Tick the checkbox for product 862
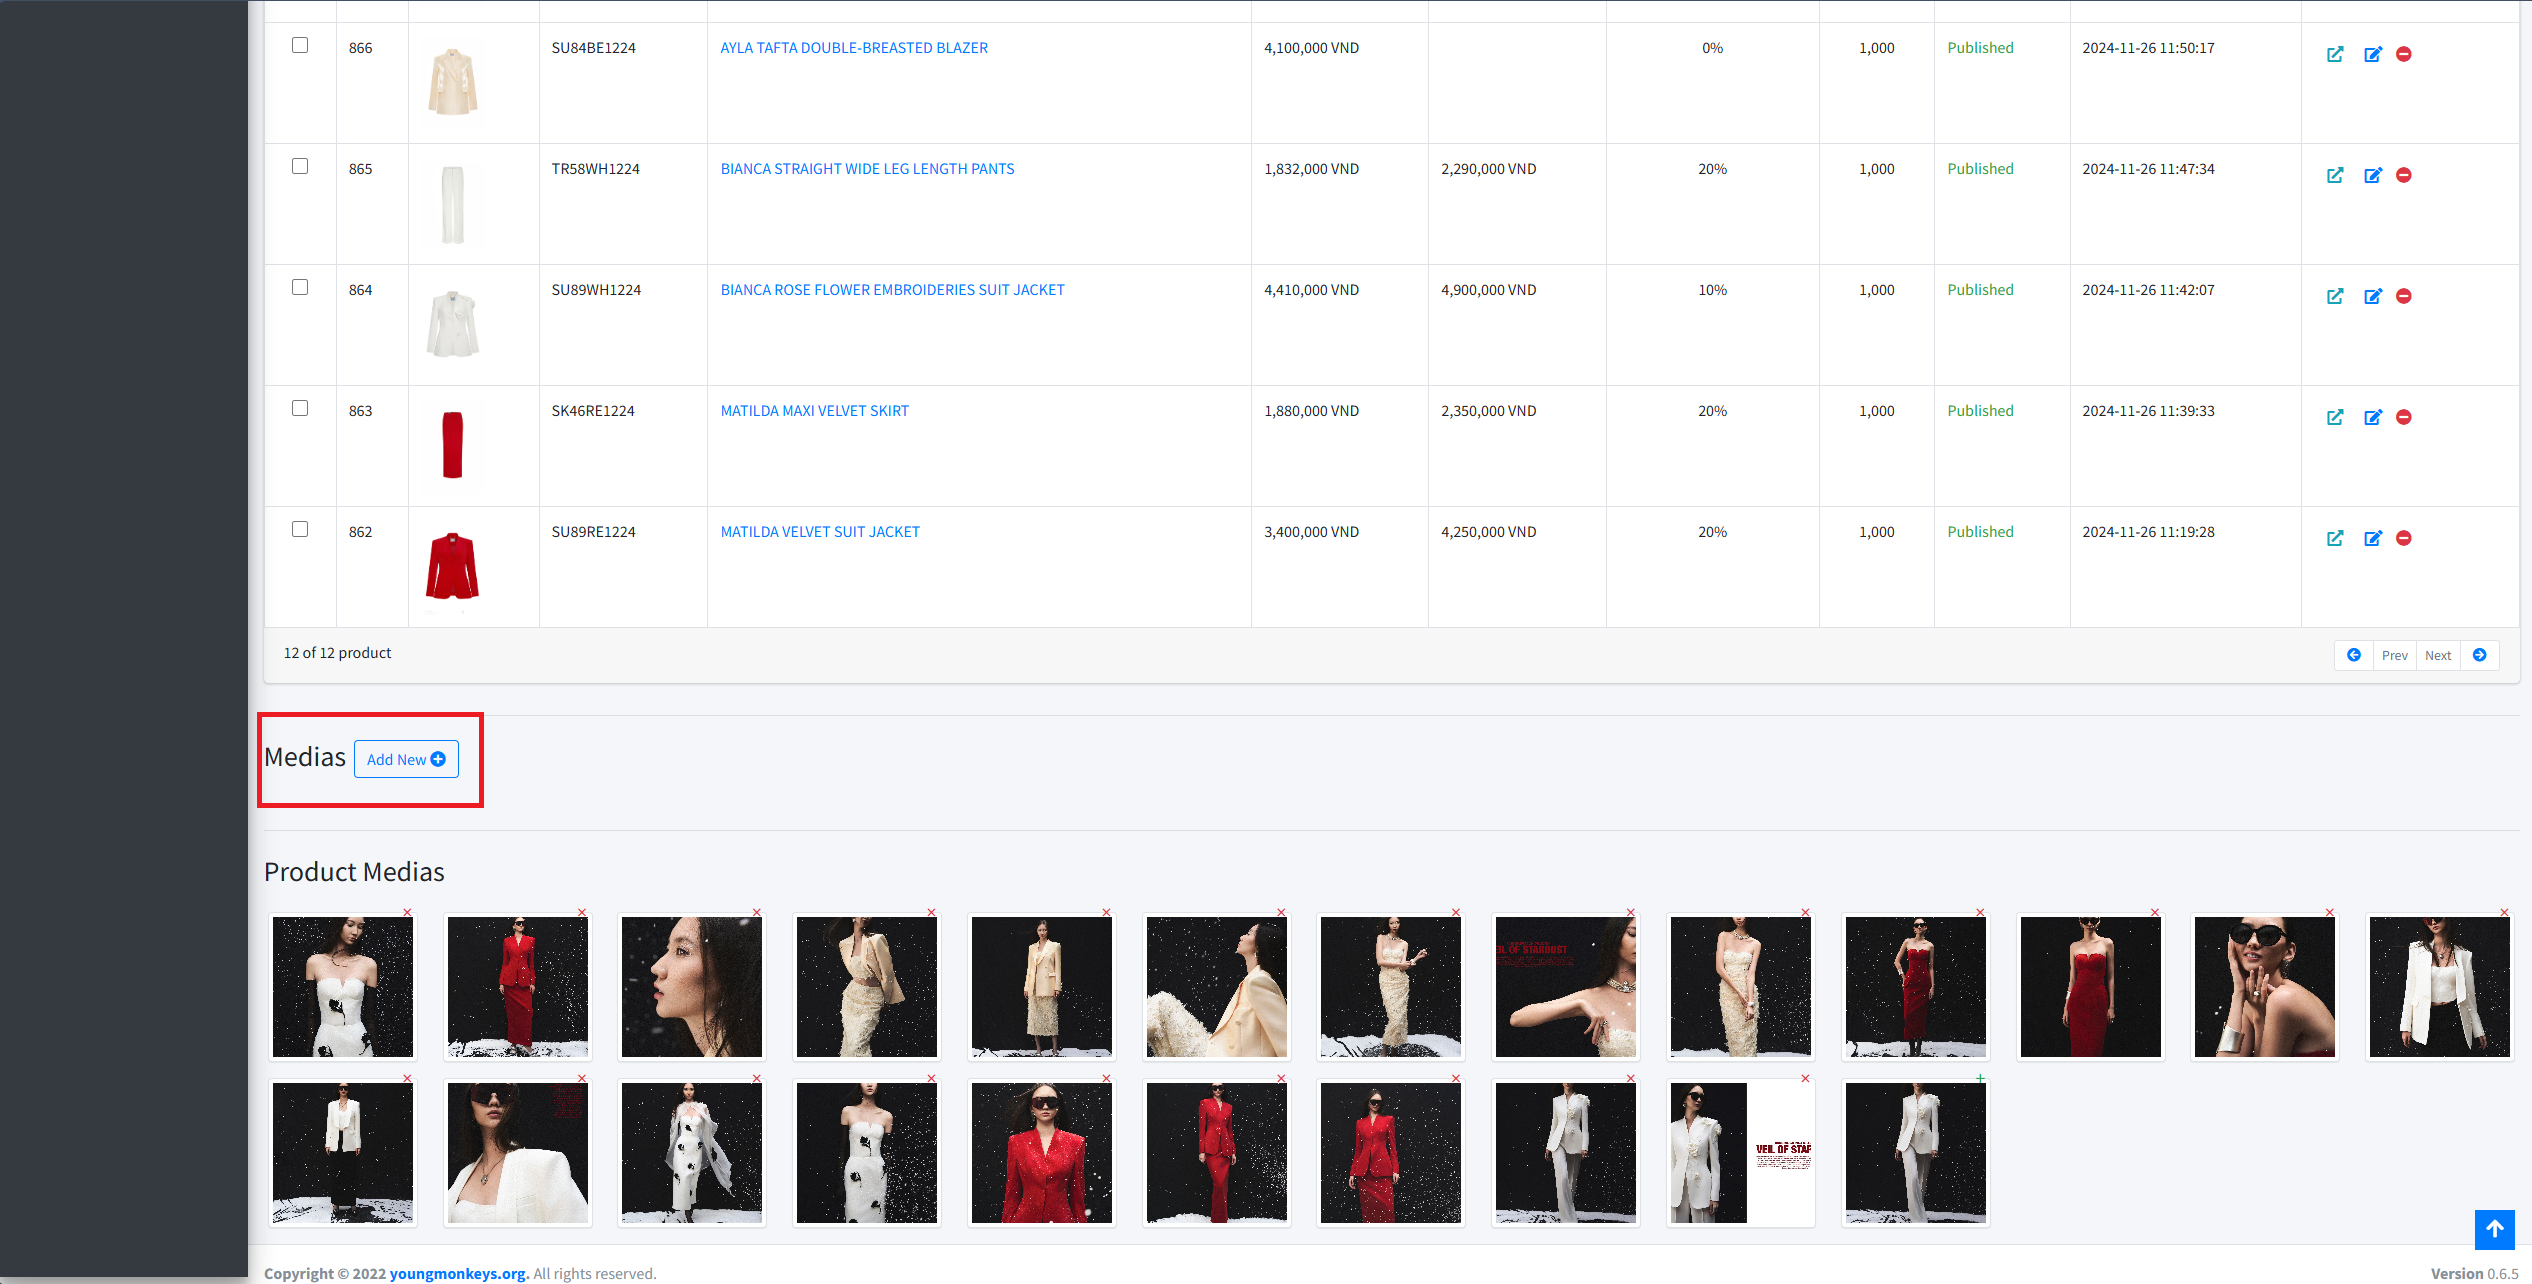The width and height of the screenshot is (2532, 1284). [x=300, y=529]
